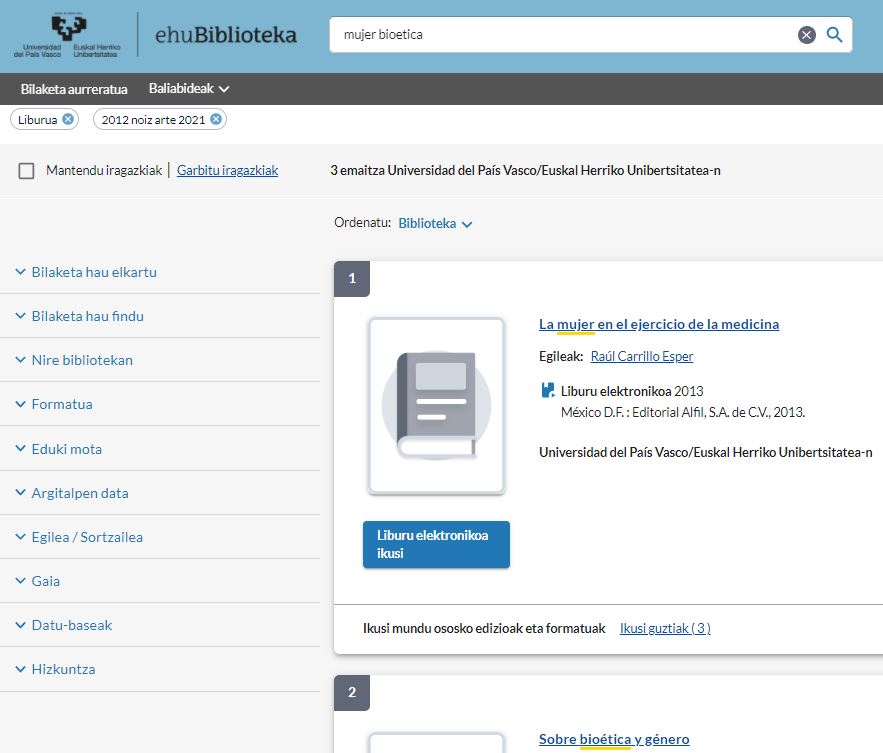Viewport: 883px width, 753px height.
Task: Toggle the Mantendu iragazkiak checkbox
Action: 27,171
